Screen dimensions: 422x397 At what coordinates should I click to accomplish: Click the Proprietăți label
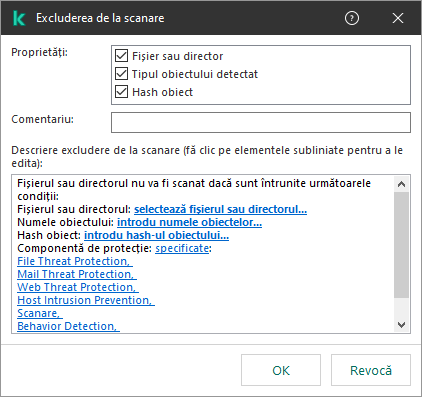point(39,52)
